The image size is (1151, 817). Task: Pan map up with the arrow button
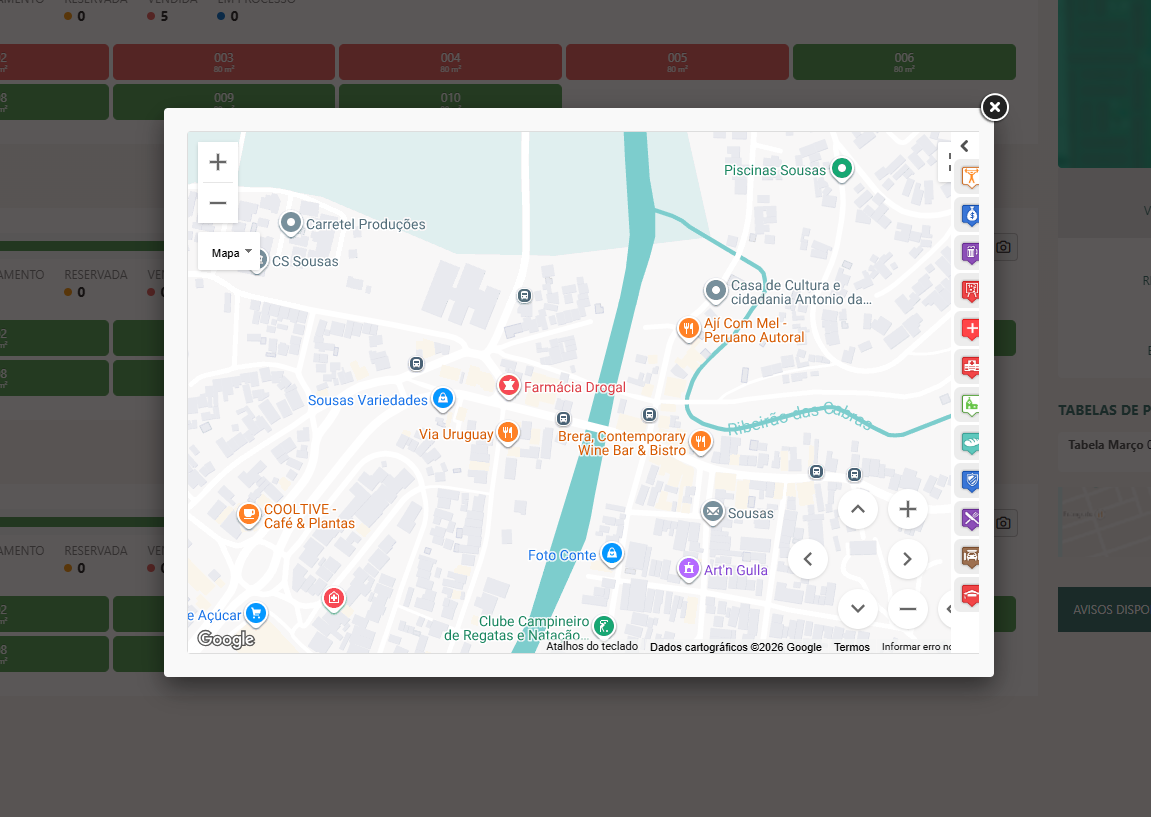click(x=858, y=509)
